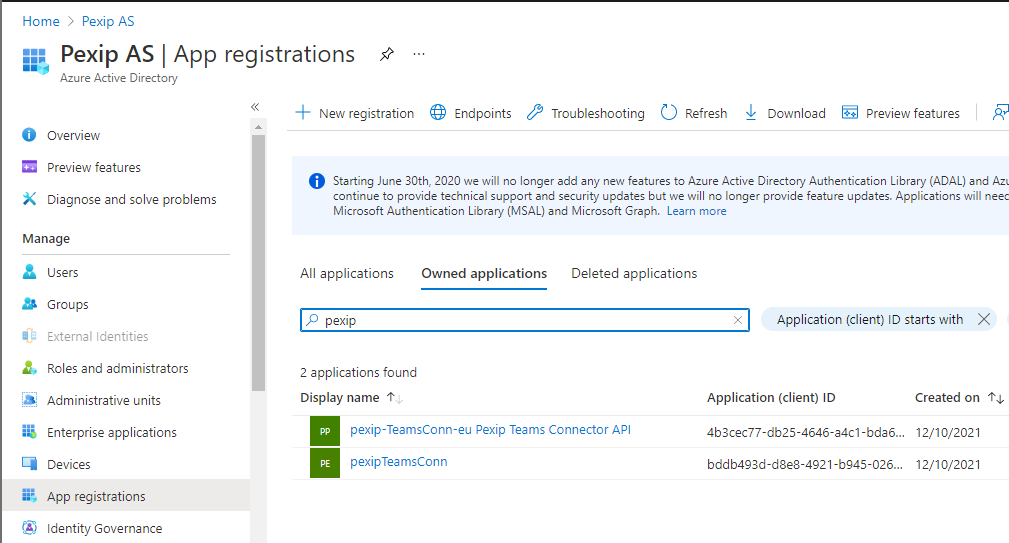Open Administrative units
This screenshot has height=543, width=1009.
[104, 400]
